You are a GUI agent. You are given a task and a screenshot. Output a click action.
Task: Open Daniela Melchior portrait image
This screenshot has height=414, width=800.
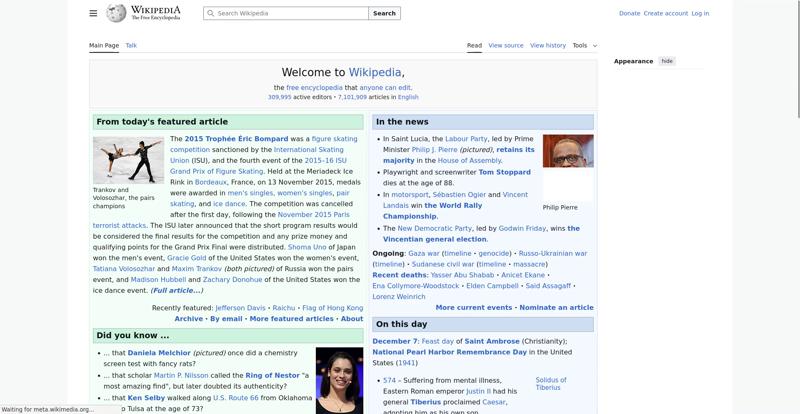tap(339, 380)
